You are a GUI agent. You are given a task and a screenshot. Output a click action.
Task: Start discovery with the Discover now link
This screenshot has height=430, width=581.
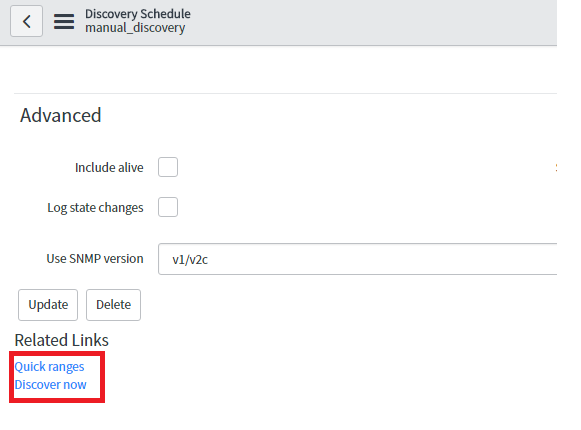click(x=50, y=385)
